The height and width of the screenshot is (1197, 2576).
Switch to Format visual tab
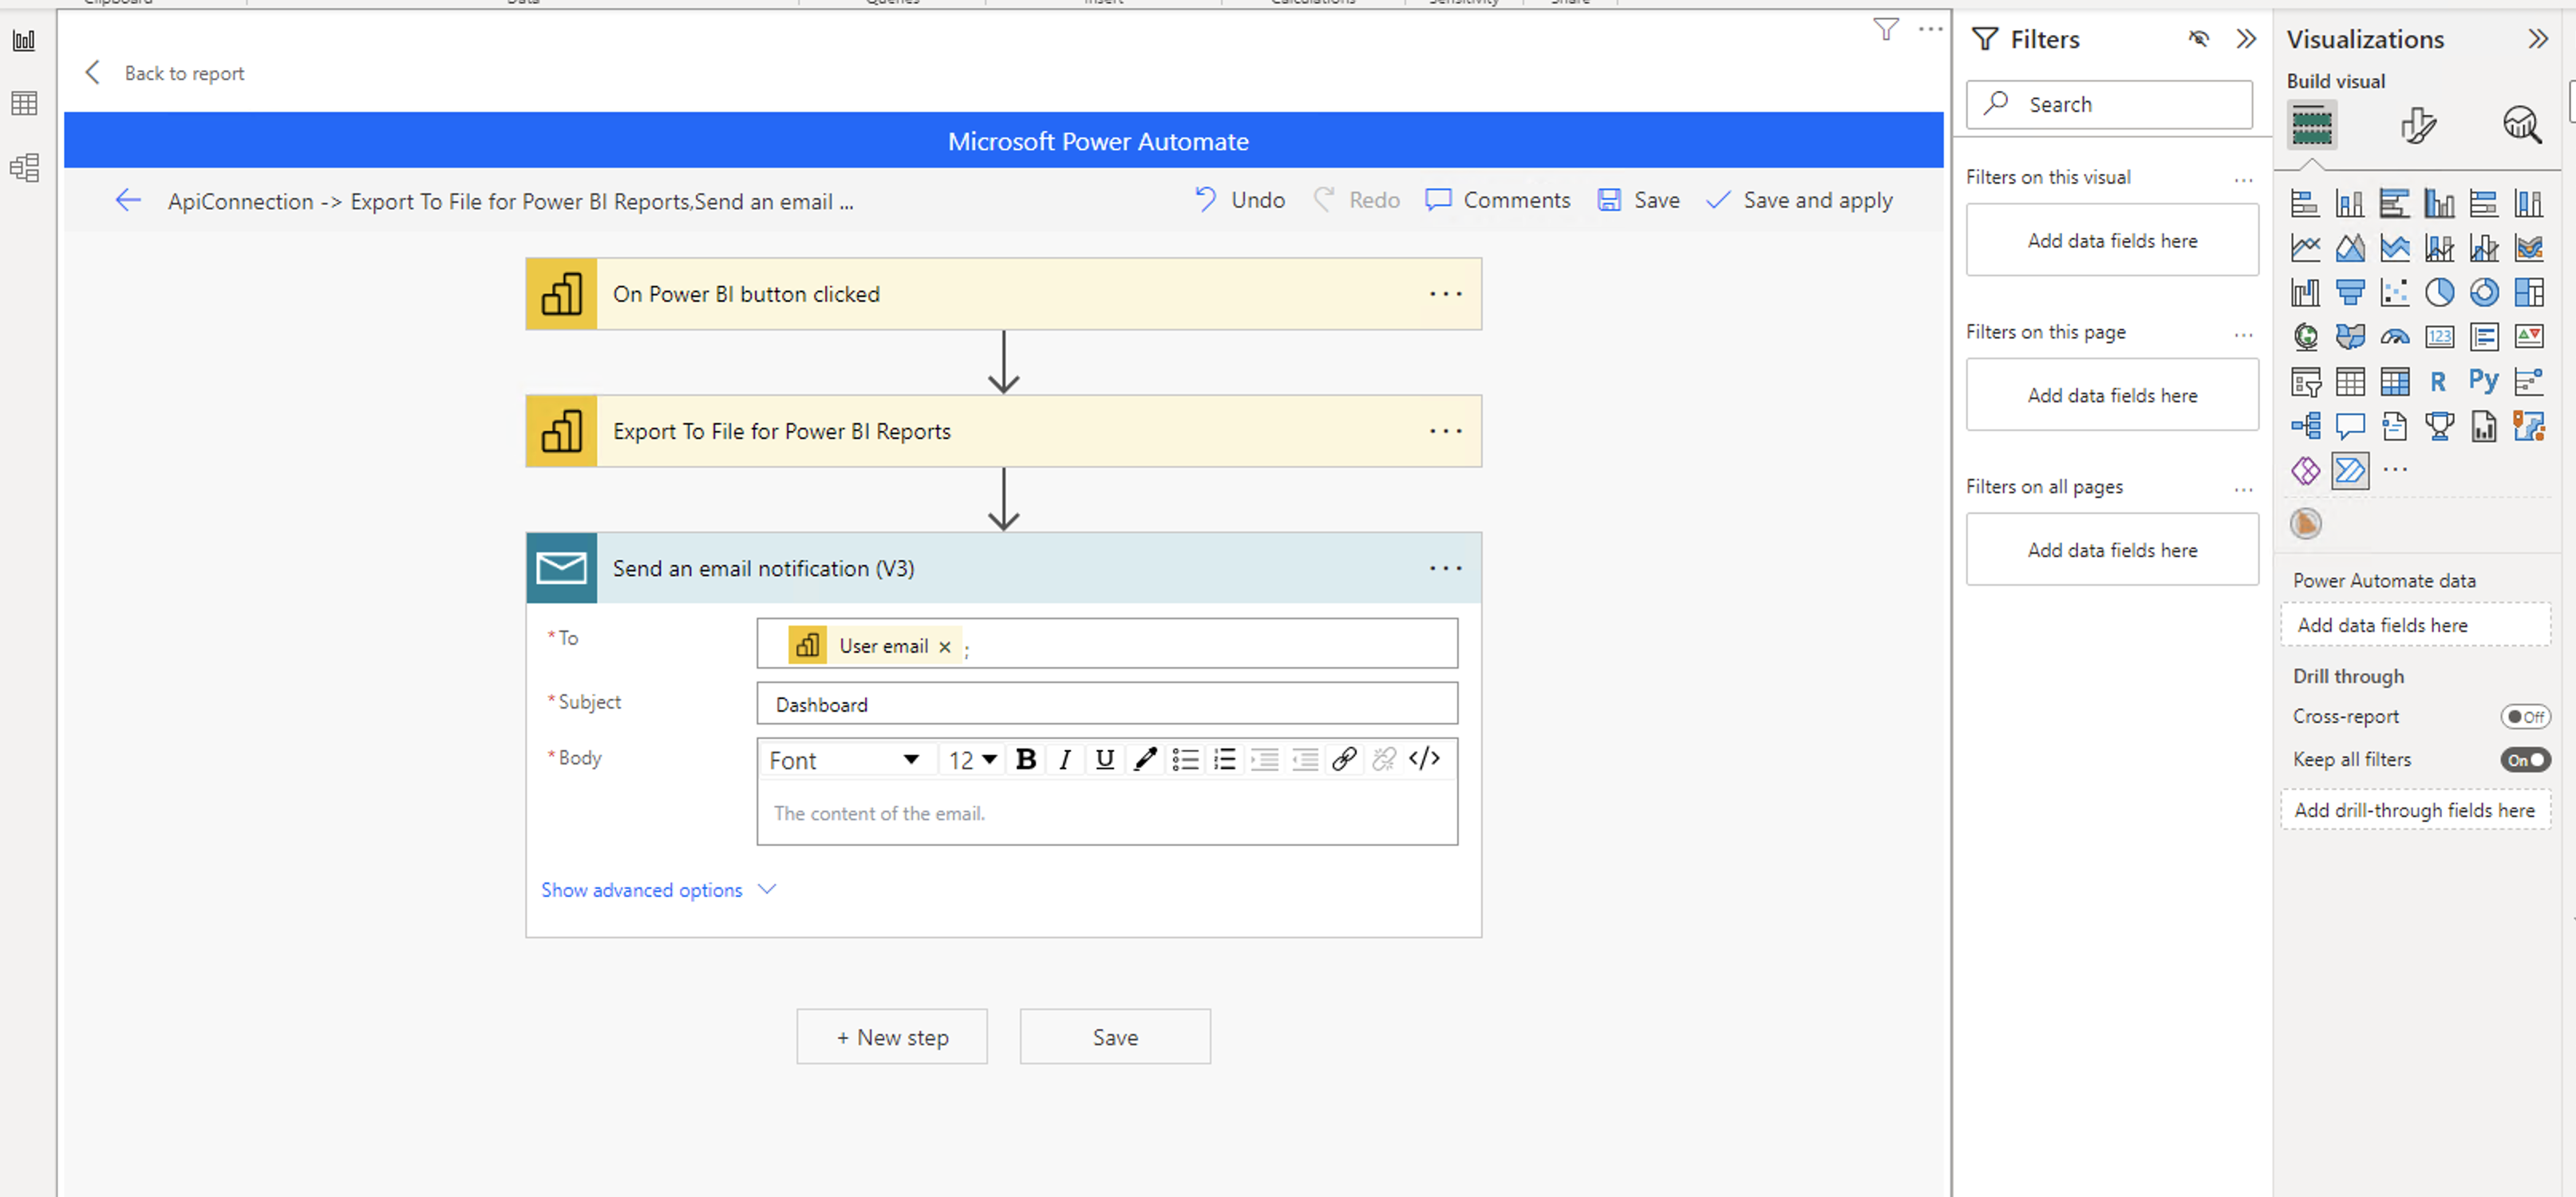[x=2418, y=126]
